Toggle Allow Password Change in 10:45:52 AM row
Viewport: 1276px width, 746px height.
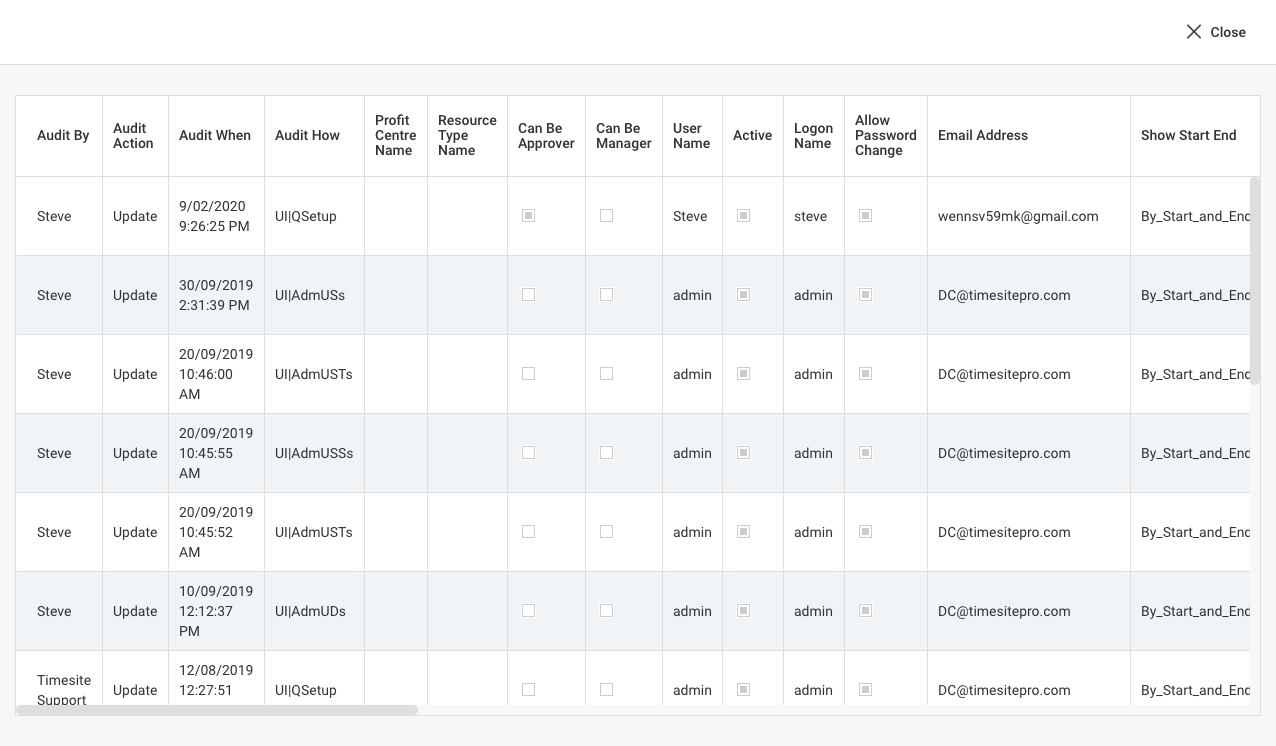[x=866, y=532]
